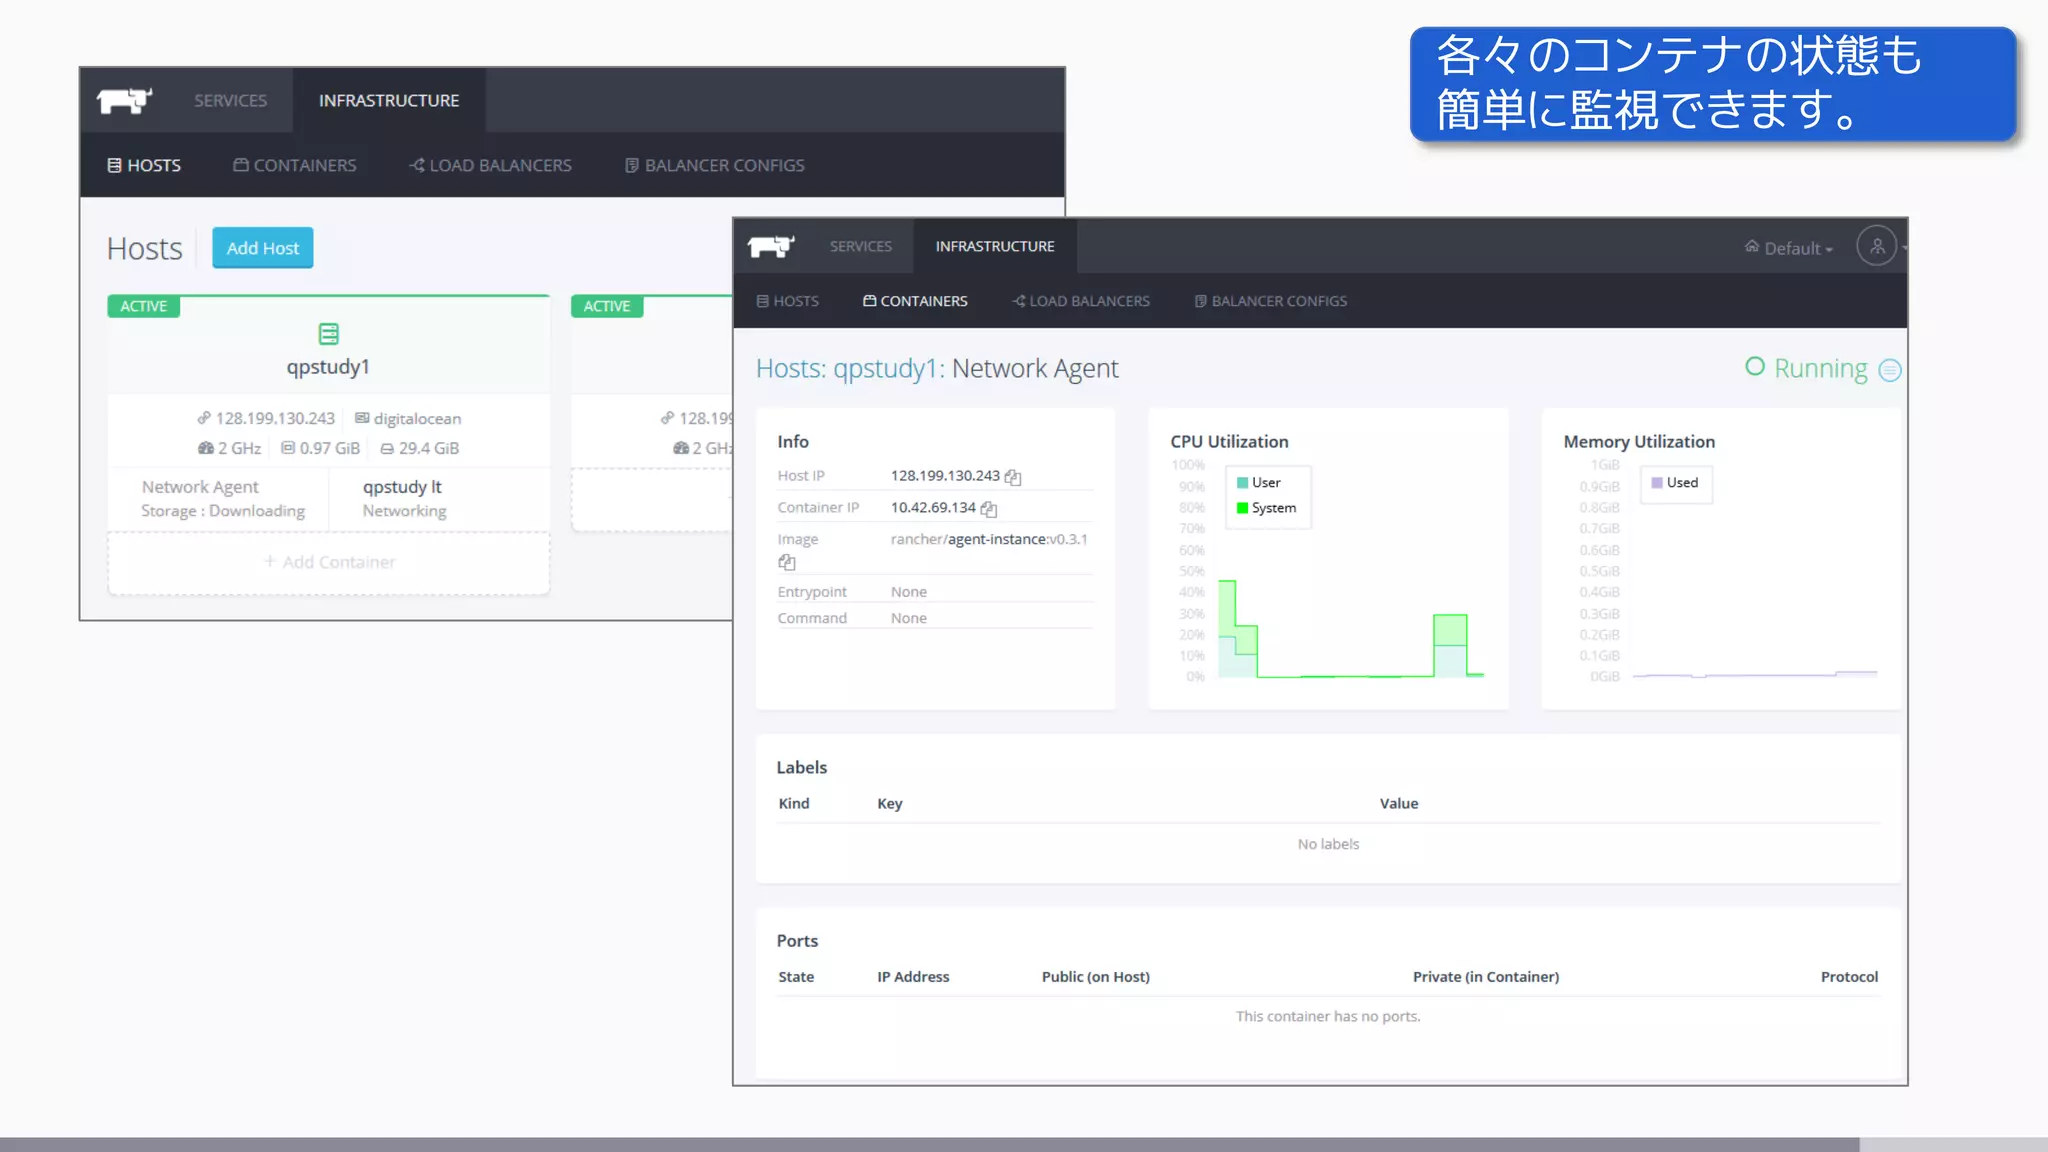The width and height of the screenshot is (2048, 1152).
Task: Open the qpstudy1 host link in title
Action: (885, 369)
